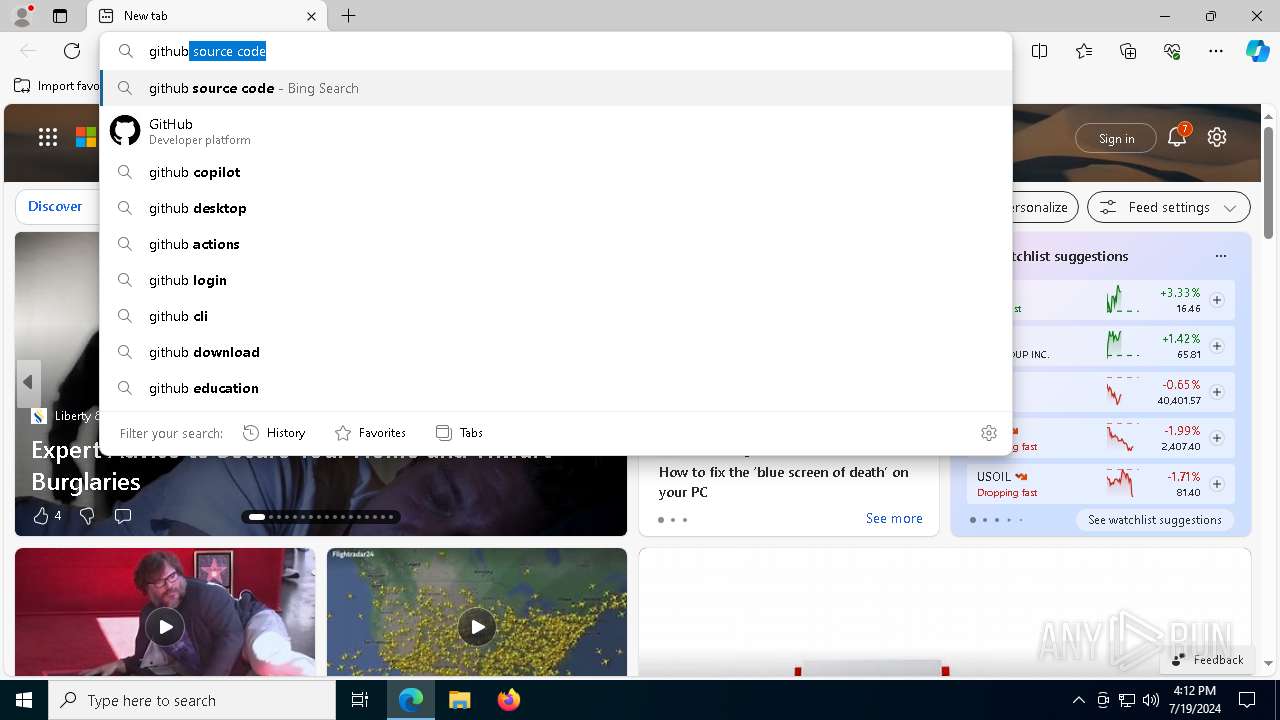Click the Sign in button
The width and height of the screenshot is (1280, 720).
click(1116, 138)
